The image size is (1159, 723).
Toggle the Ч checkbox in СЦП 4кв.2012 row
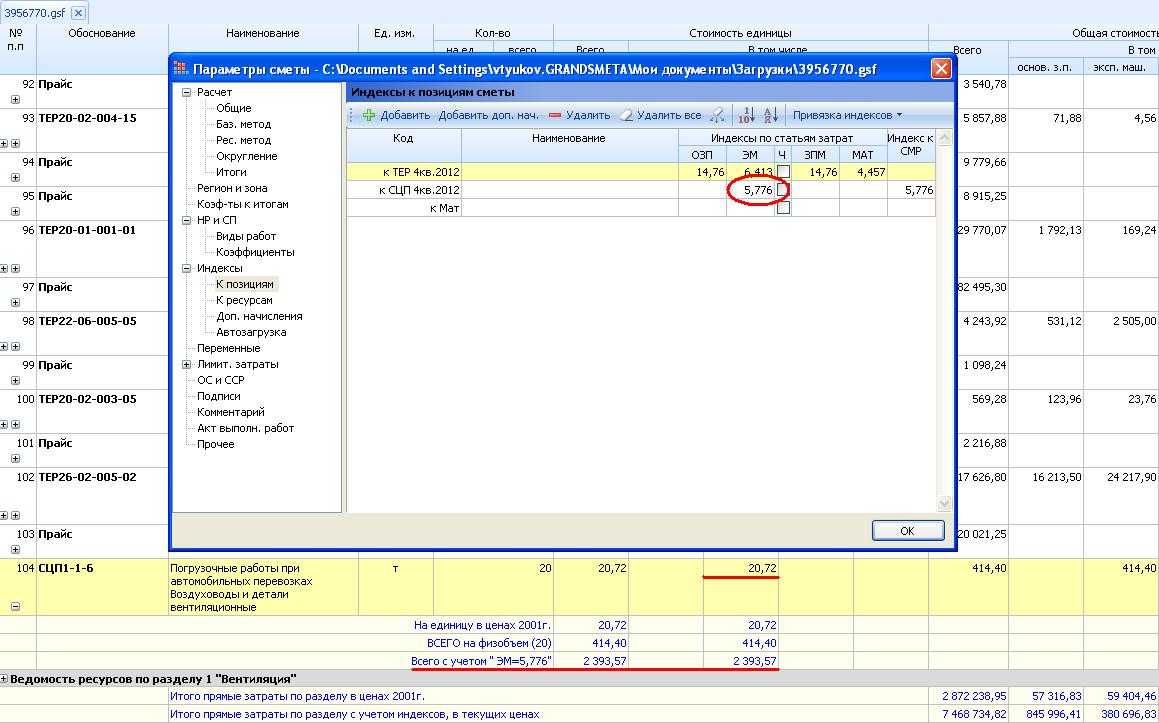(783, 190)
